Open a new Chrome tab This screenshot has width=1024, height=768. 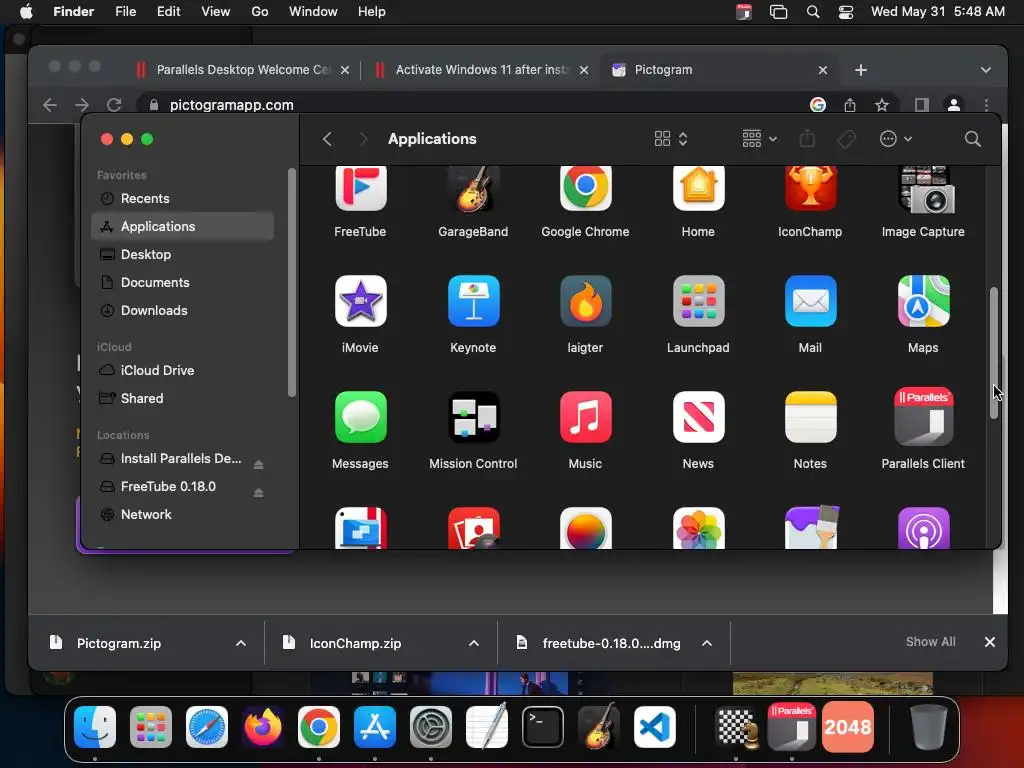coord(861,70)
